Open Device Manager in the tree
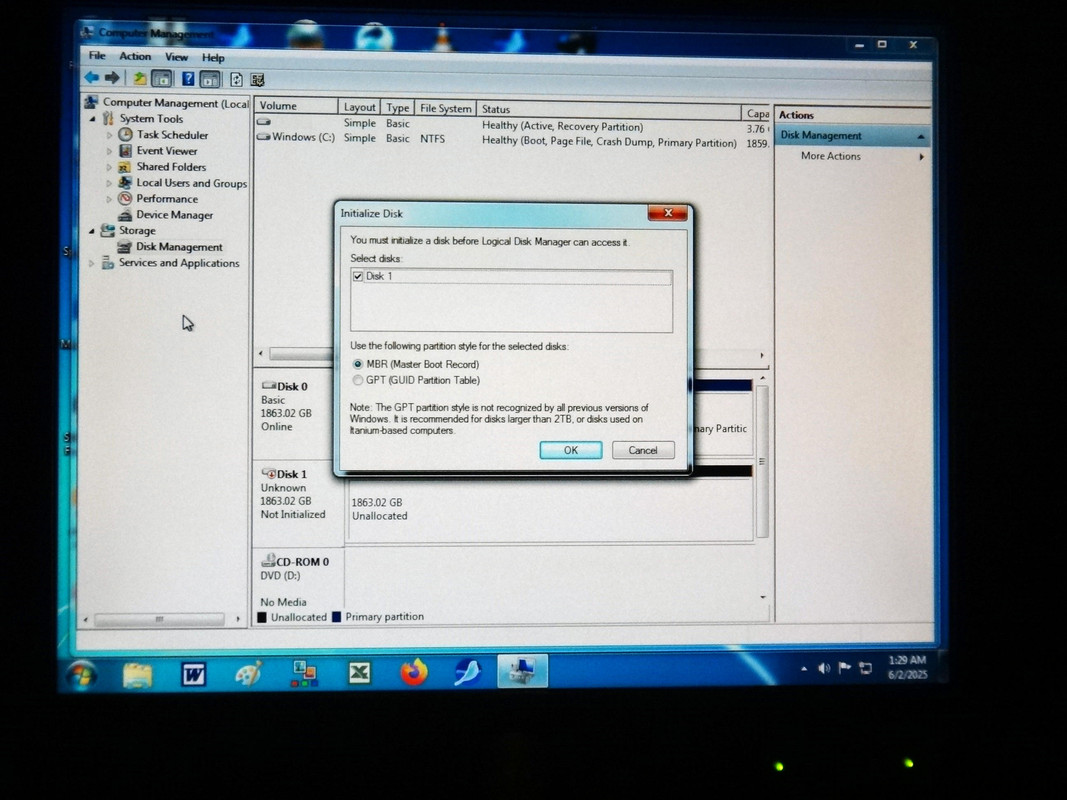 pos(174,215)
